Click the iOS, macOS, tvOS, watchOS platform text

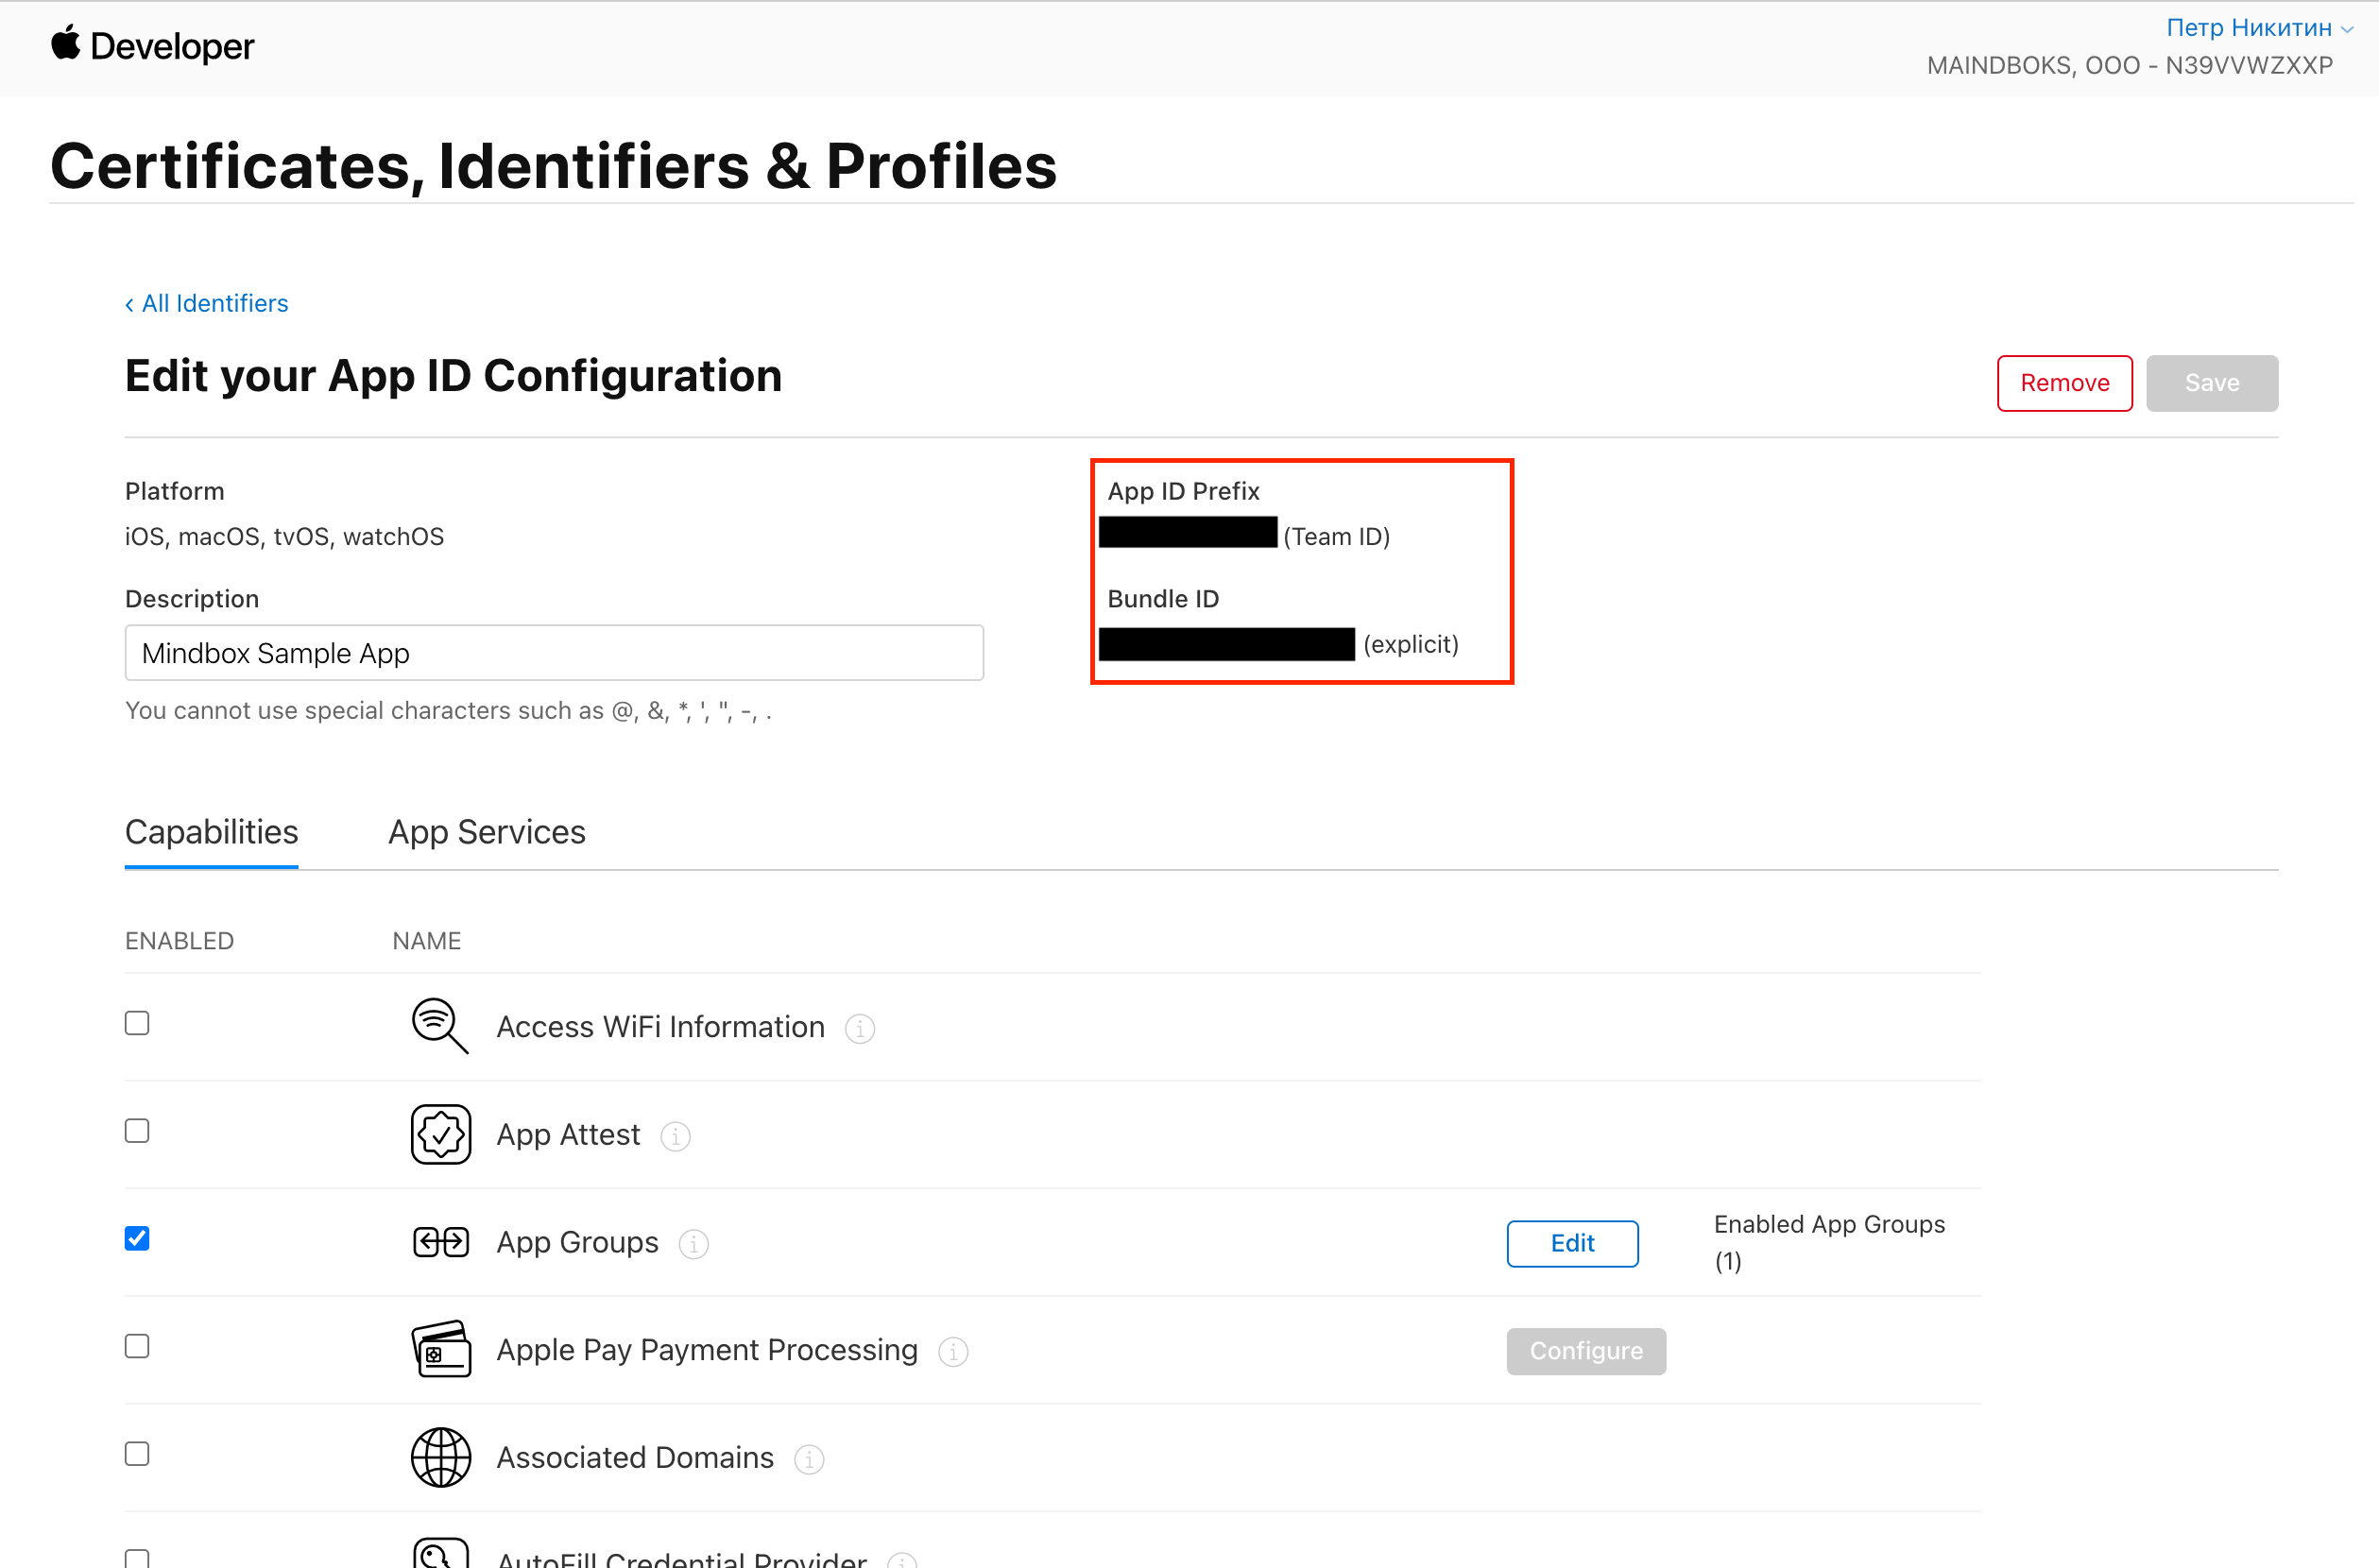click(284, 537)
